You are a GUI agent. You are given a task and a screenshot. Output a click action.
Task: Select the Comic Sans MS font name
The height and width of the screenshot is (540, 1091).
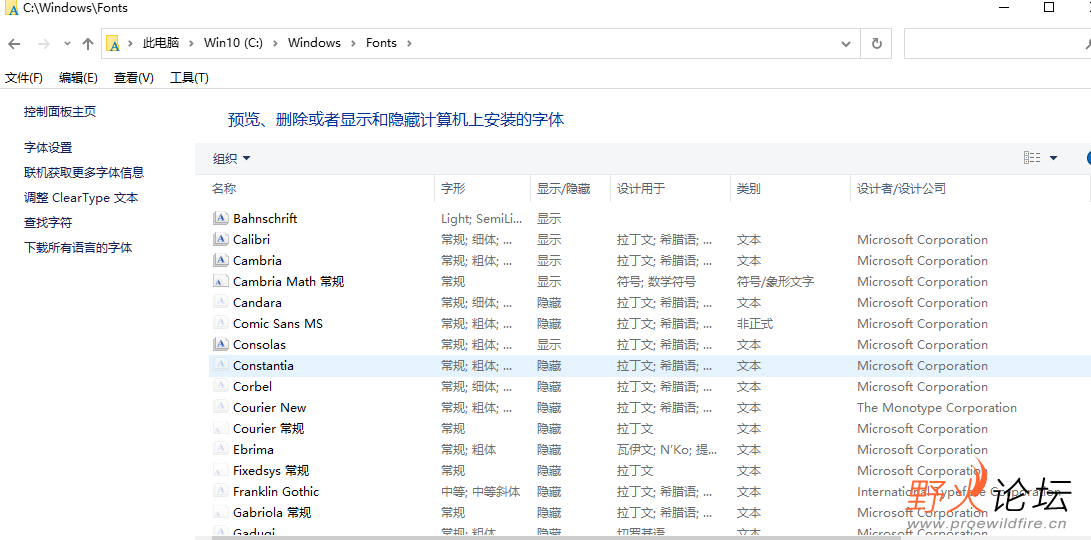coord(278,324)
